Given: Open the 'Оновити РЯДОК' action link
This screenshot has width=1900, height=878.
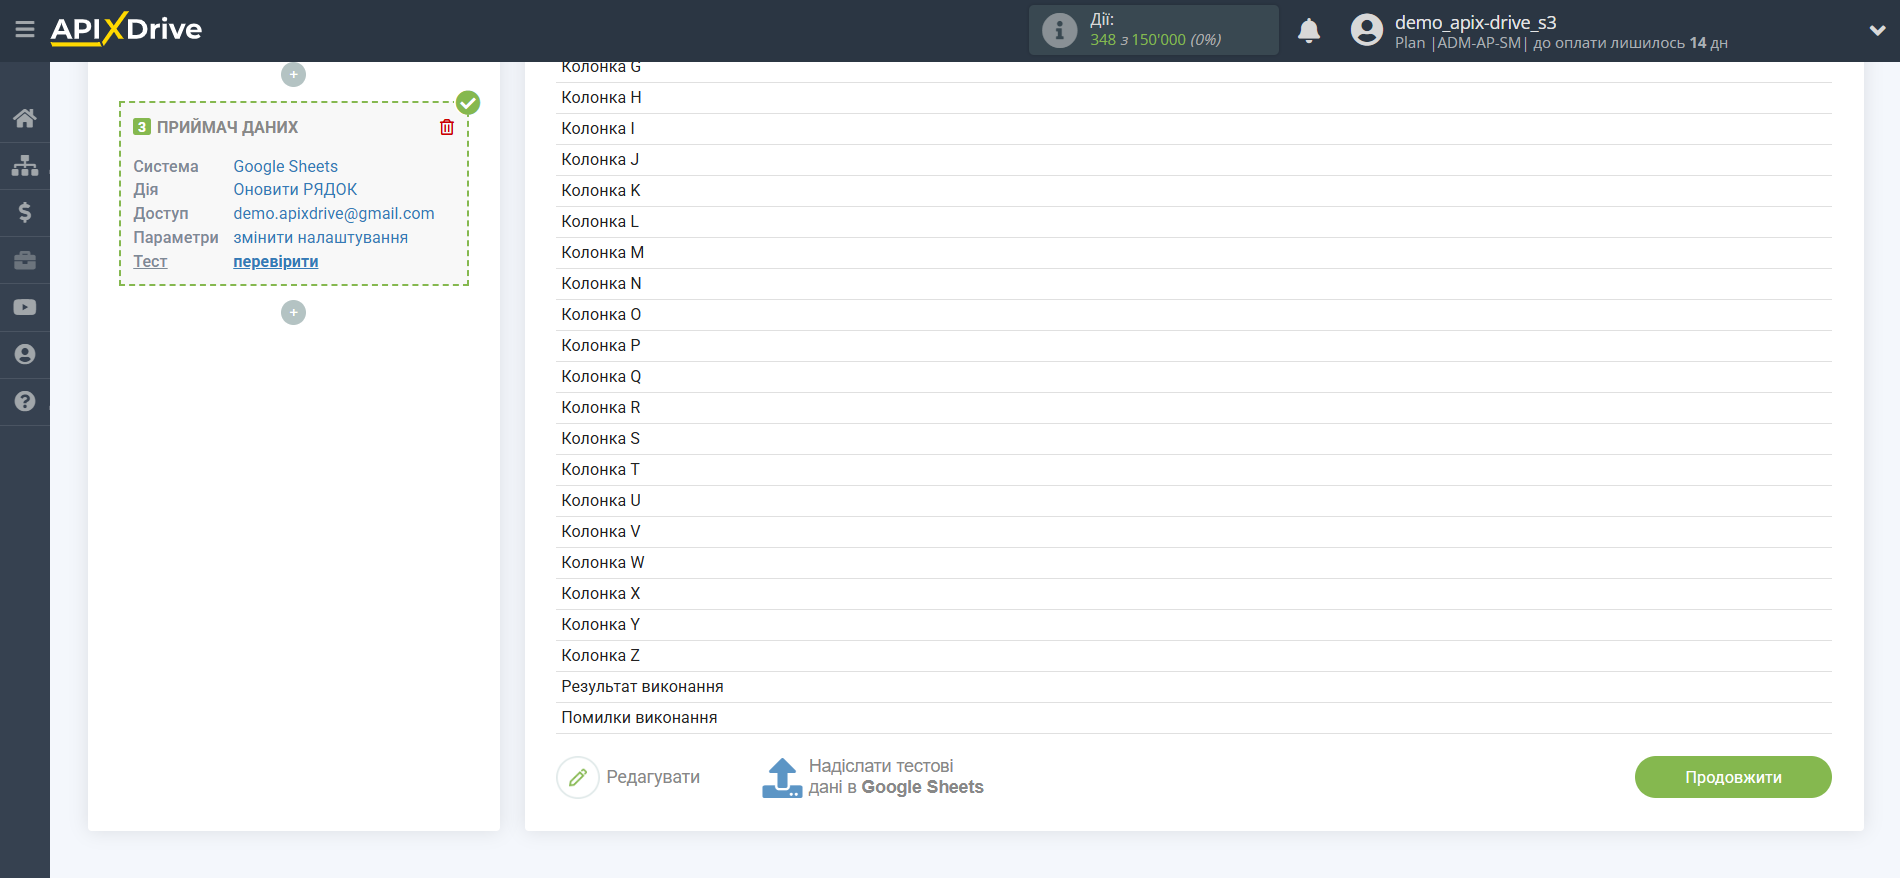Looking at the screenshot, I should point(295,189).
